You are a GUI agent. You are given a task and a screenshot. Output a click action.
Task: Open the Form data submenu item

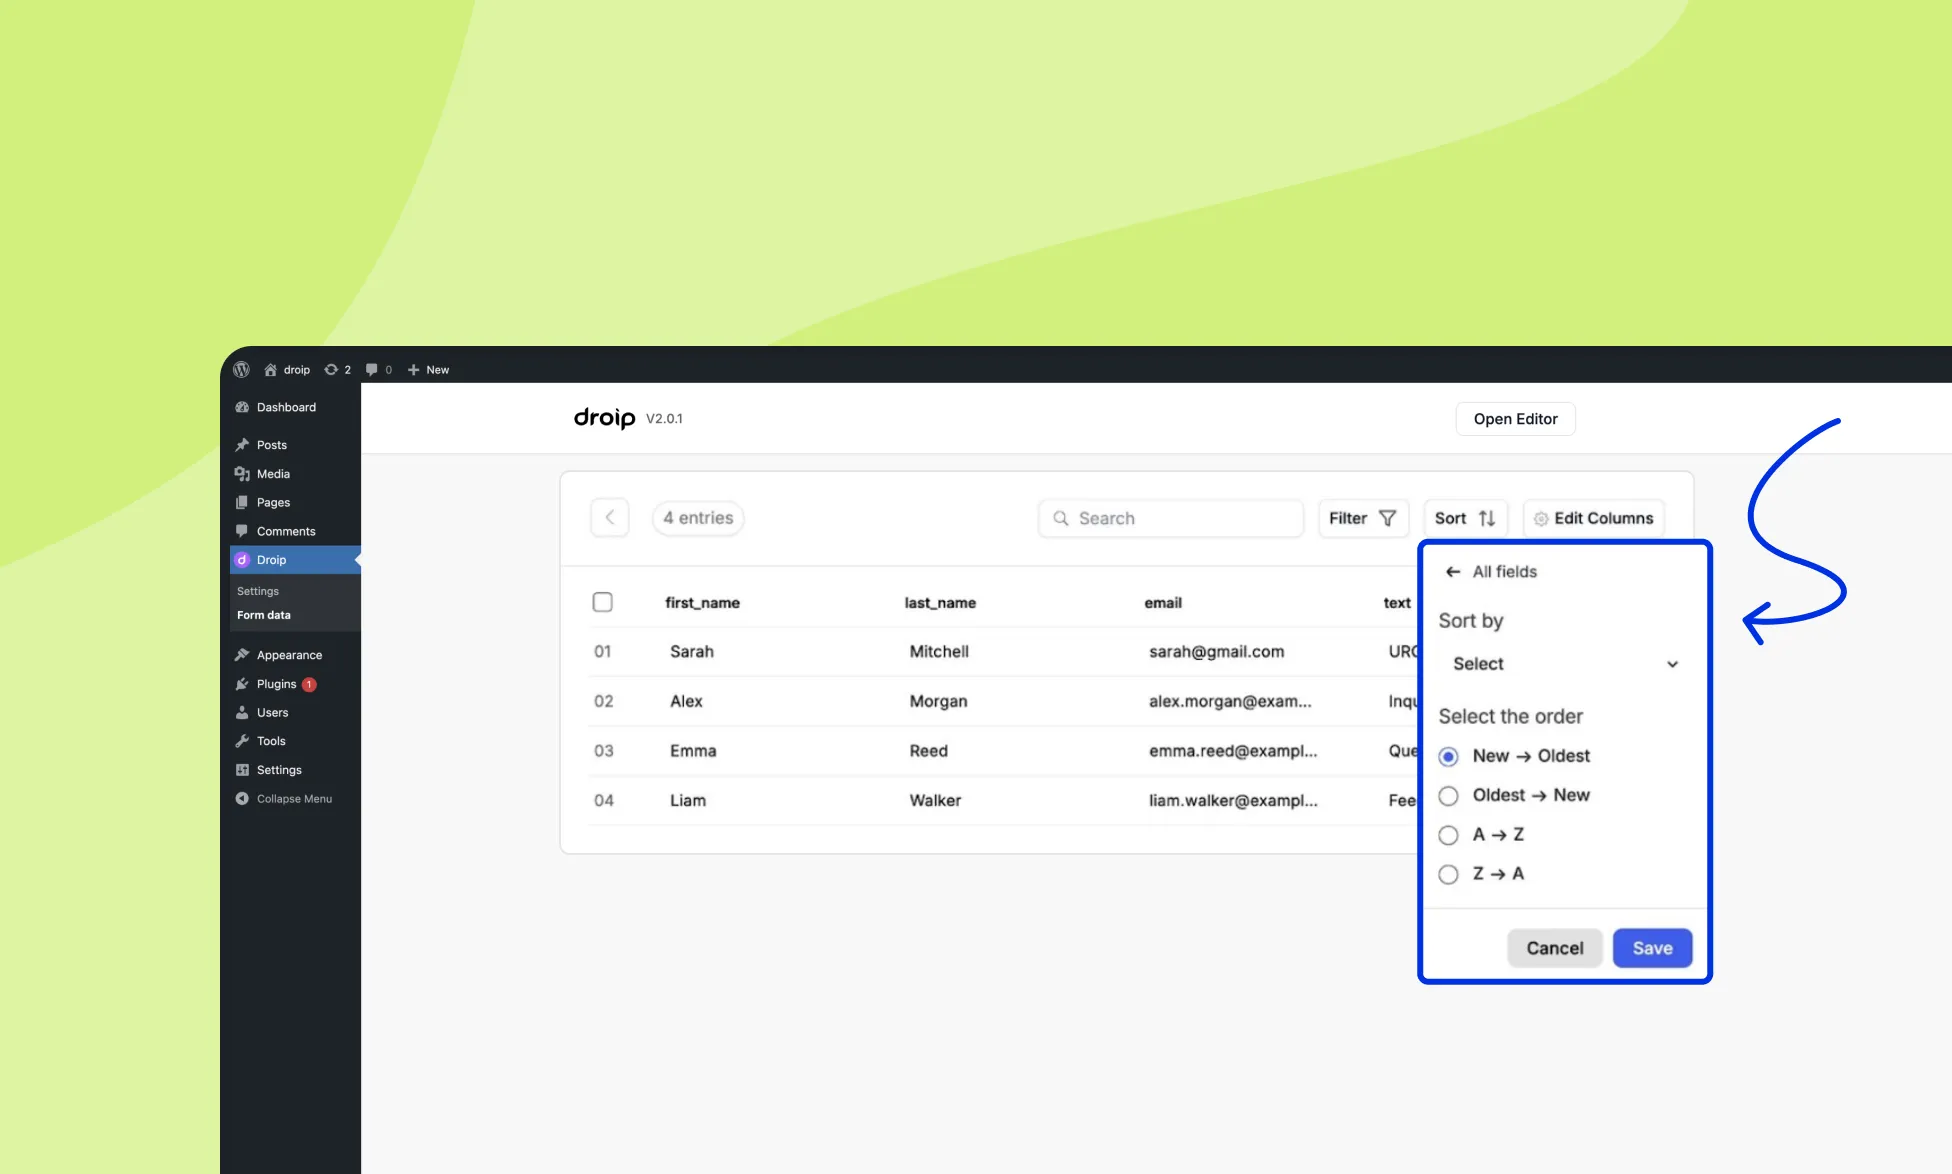(x=264, y=615)
